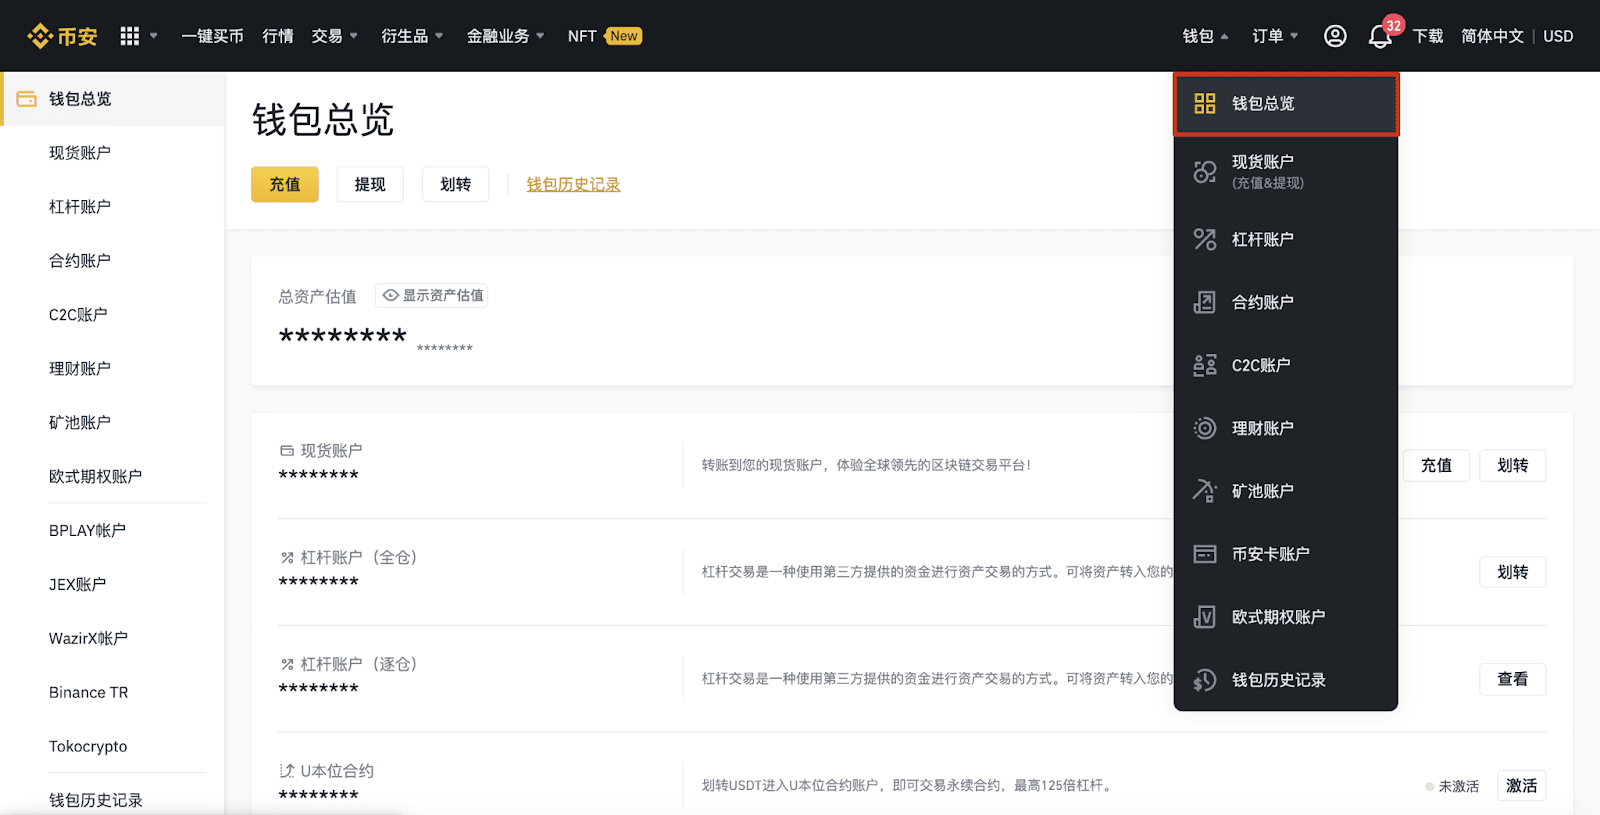
Task: Select 理财账户 in the left sidebar
Action: (x=113, y=369)
